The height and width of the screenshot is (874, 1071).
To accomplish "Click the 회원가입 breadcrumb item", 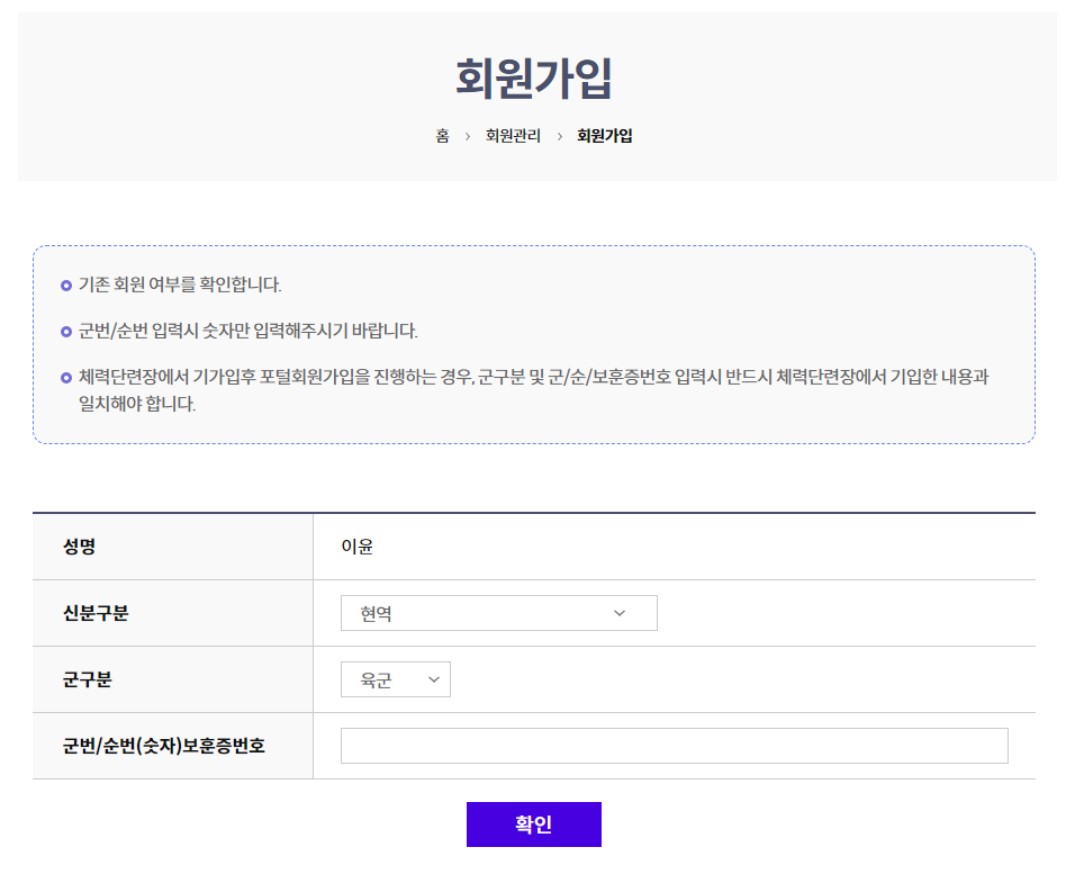I will coord(604,136).
